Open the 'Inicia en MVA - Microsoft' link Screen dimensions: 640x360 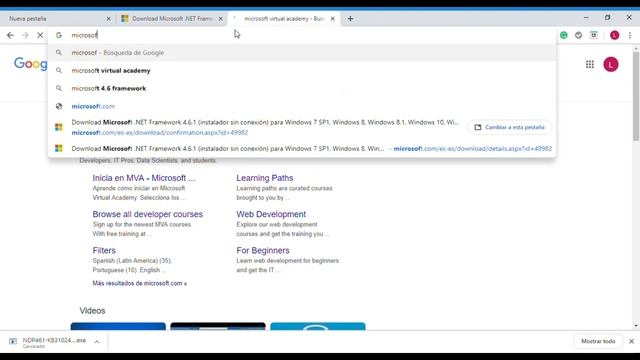144,178
